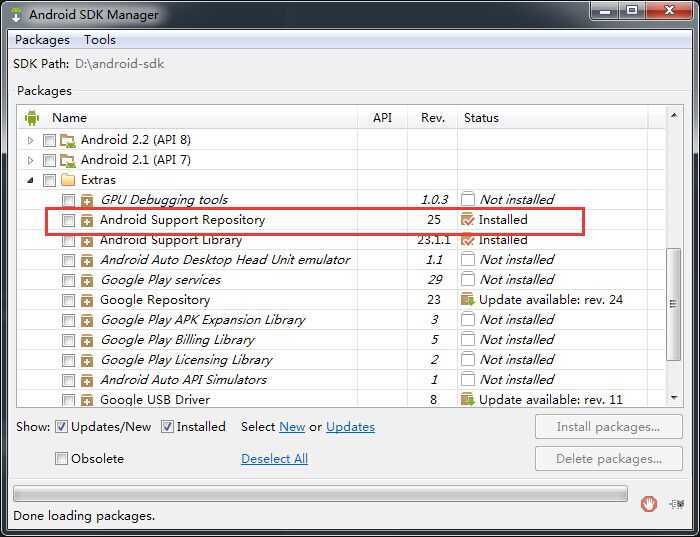Click 'Done loading packages.' status text
This screenshot has height=537, width=700.
[84, 516]
